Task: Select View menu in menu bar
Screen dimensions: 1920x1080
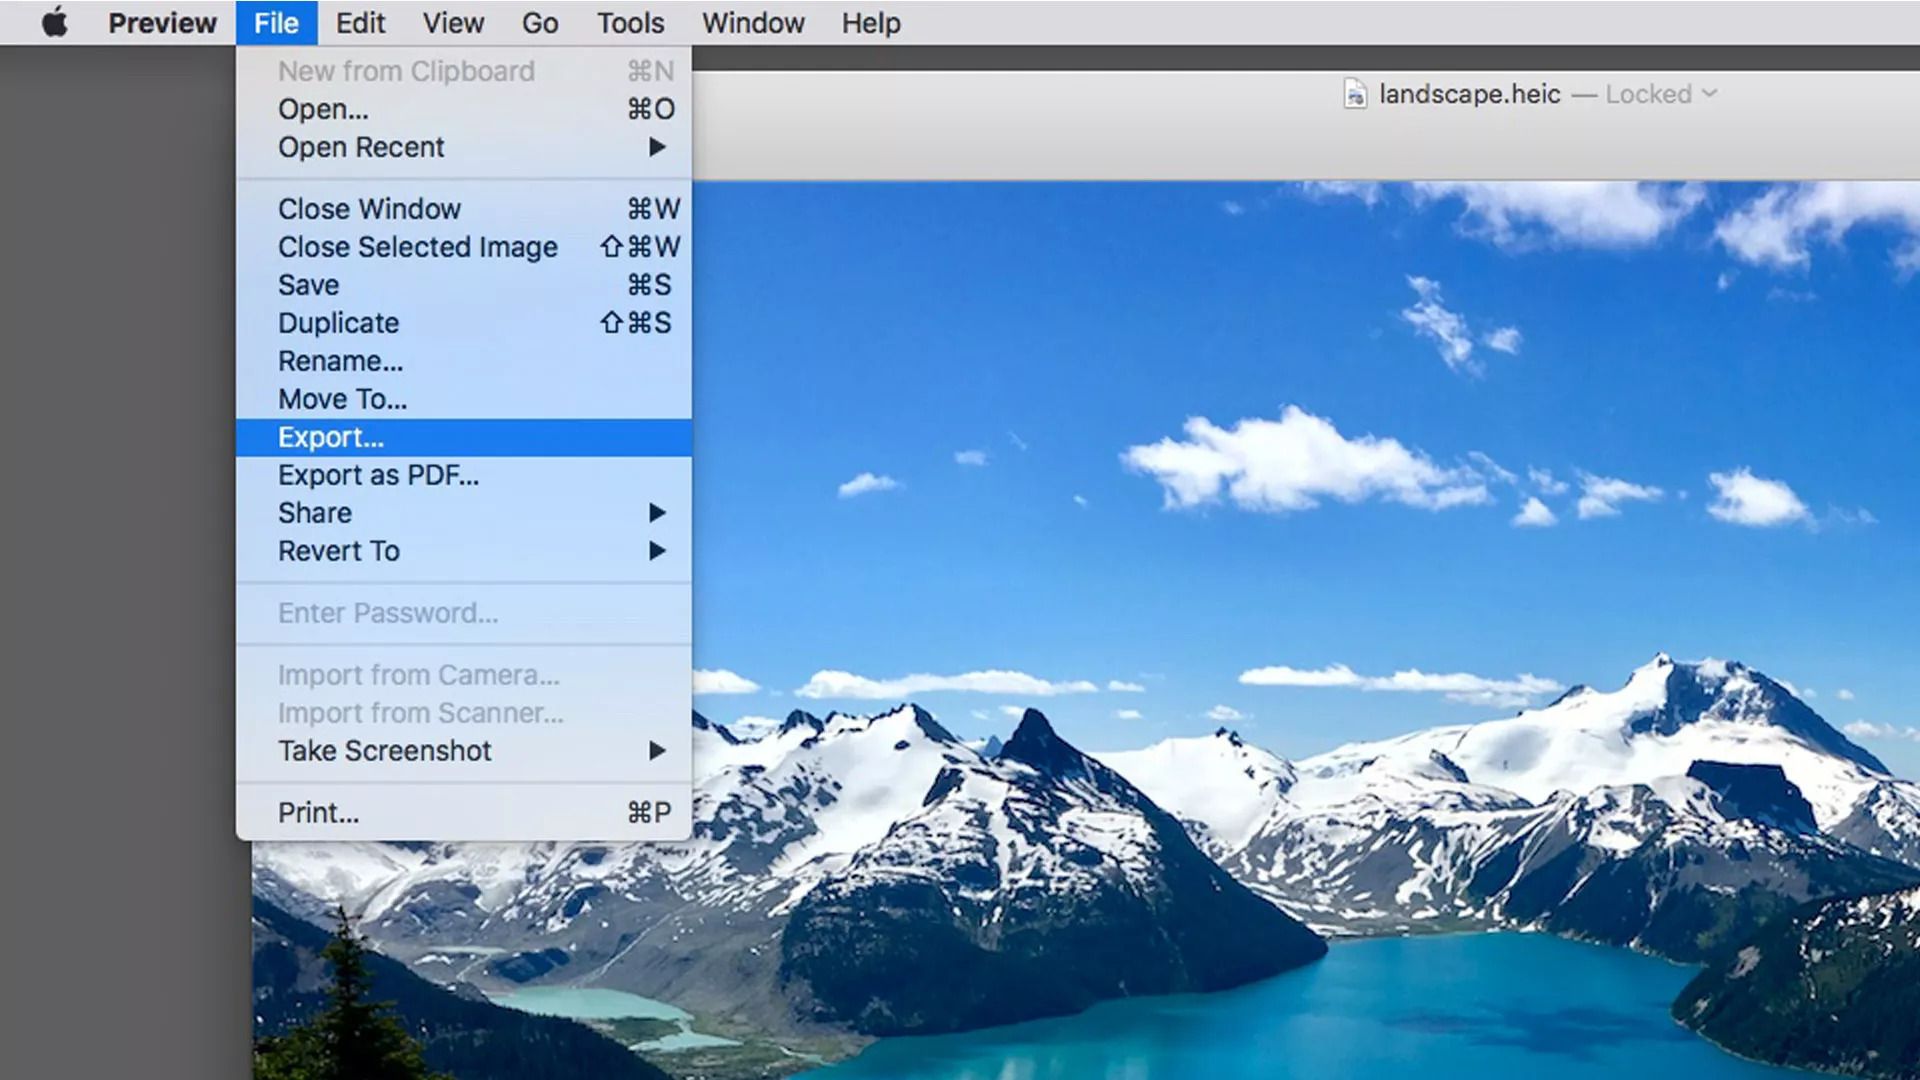Action: pos(454,22)
